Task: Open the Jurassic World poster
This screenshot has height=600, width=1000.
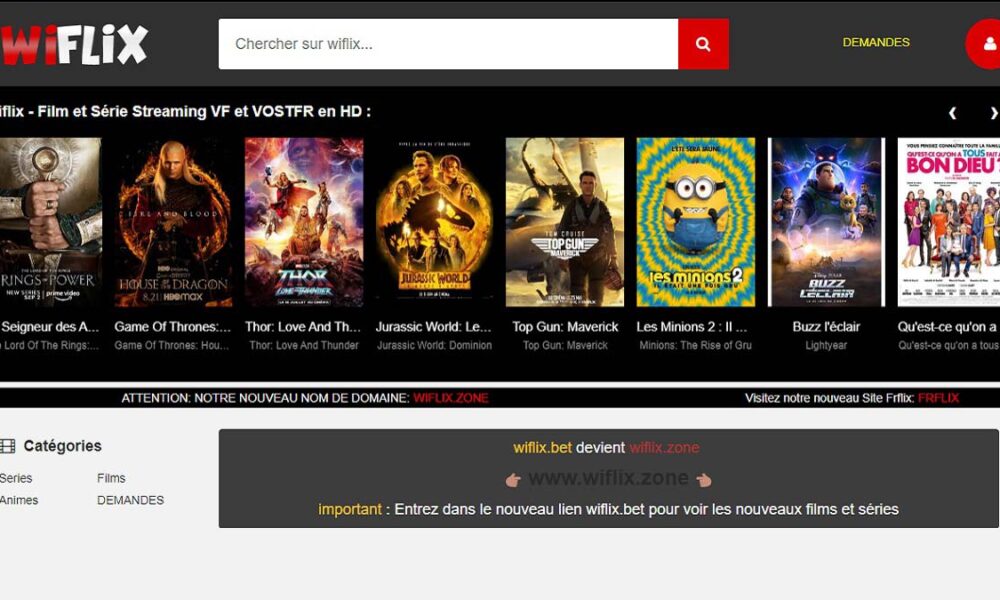Action: 434,222
